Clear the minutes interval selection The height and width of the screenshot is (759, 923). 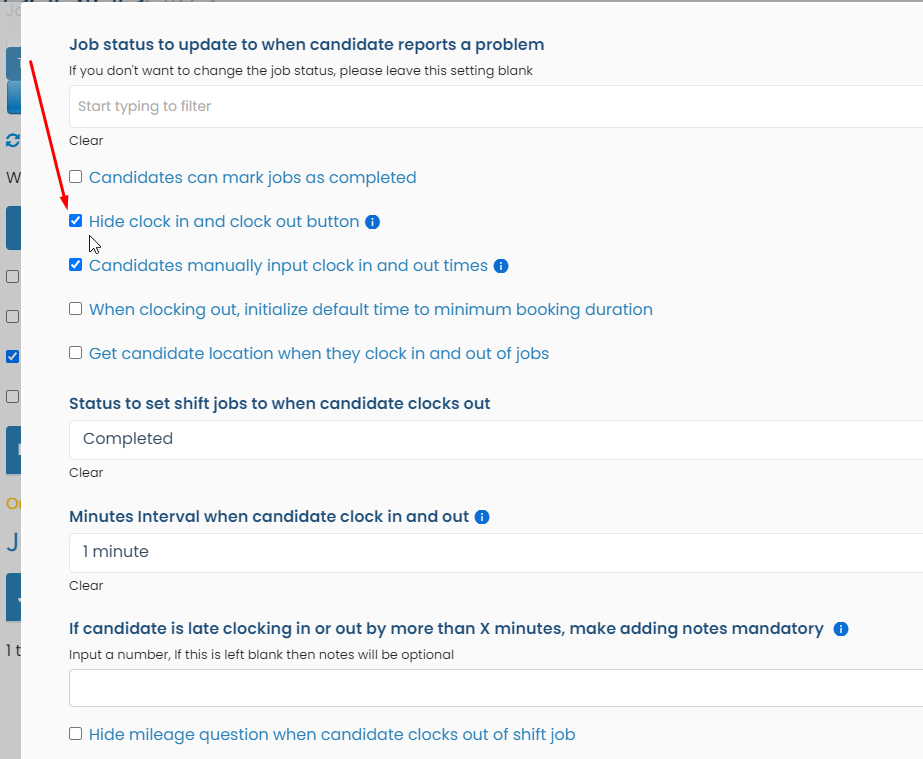(86, 586)
